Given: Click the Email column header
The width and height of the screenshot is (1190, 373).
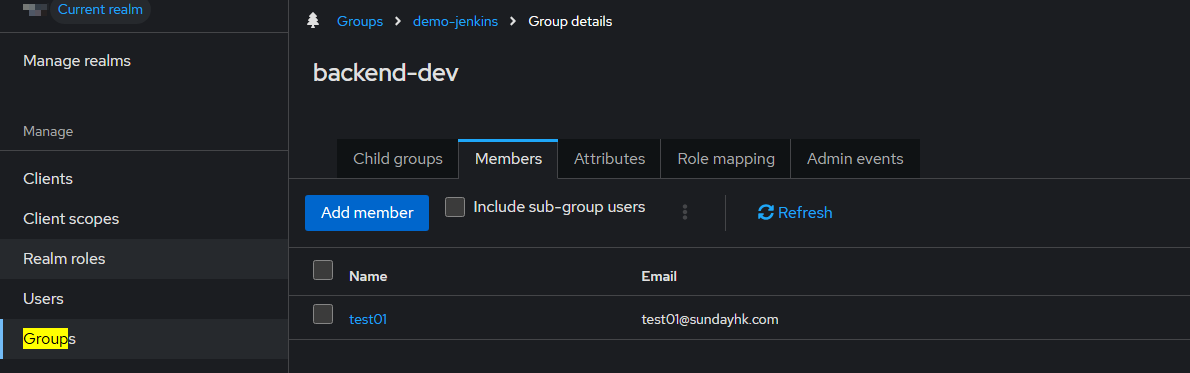Looking at the screenshot, I should tap(659, 277).
